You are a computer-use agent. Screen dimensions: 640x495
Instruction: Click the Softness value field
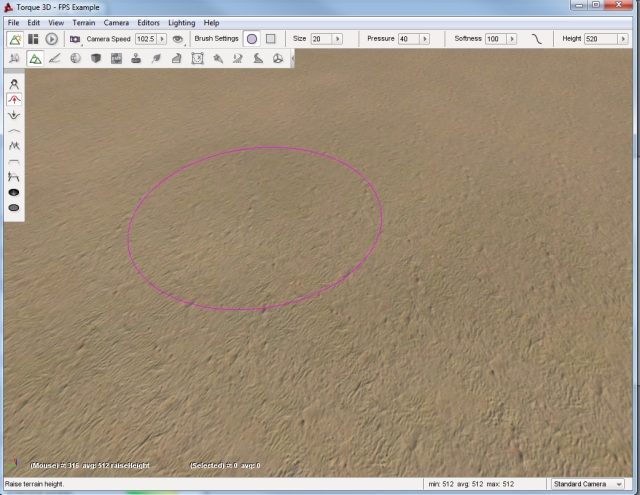point(494,39)
